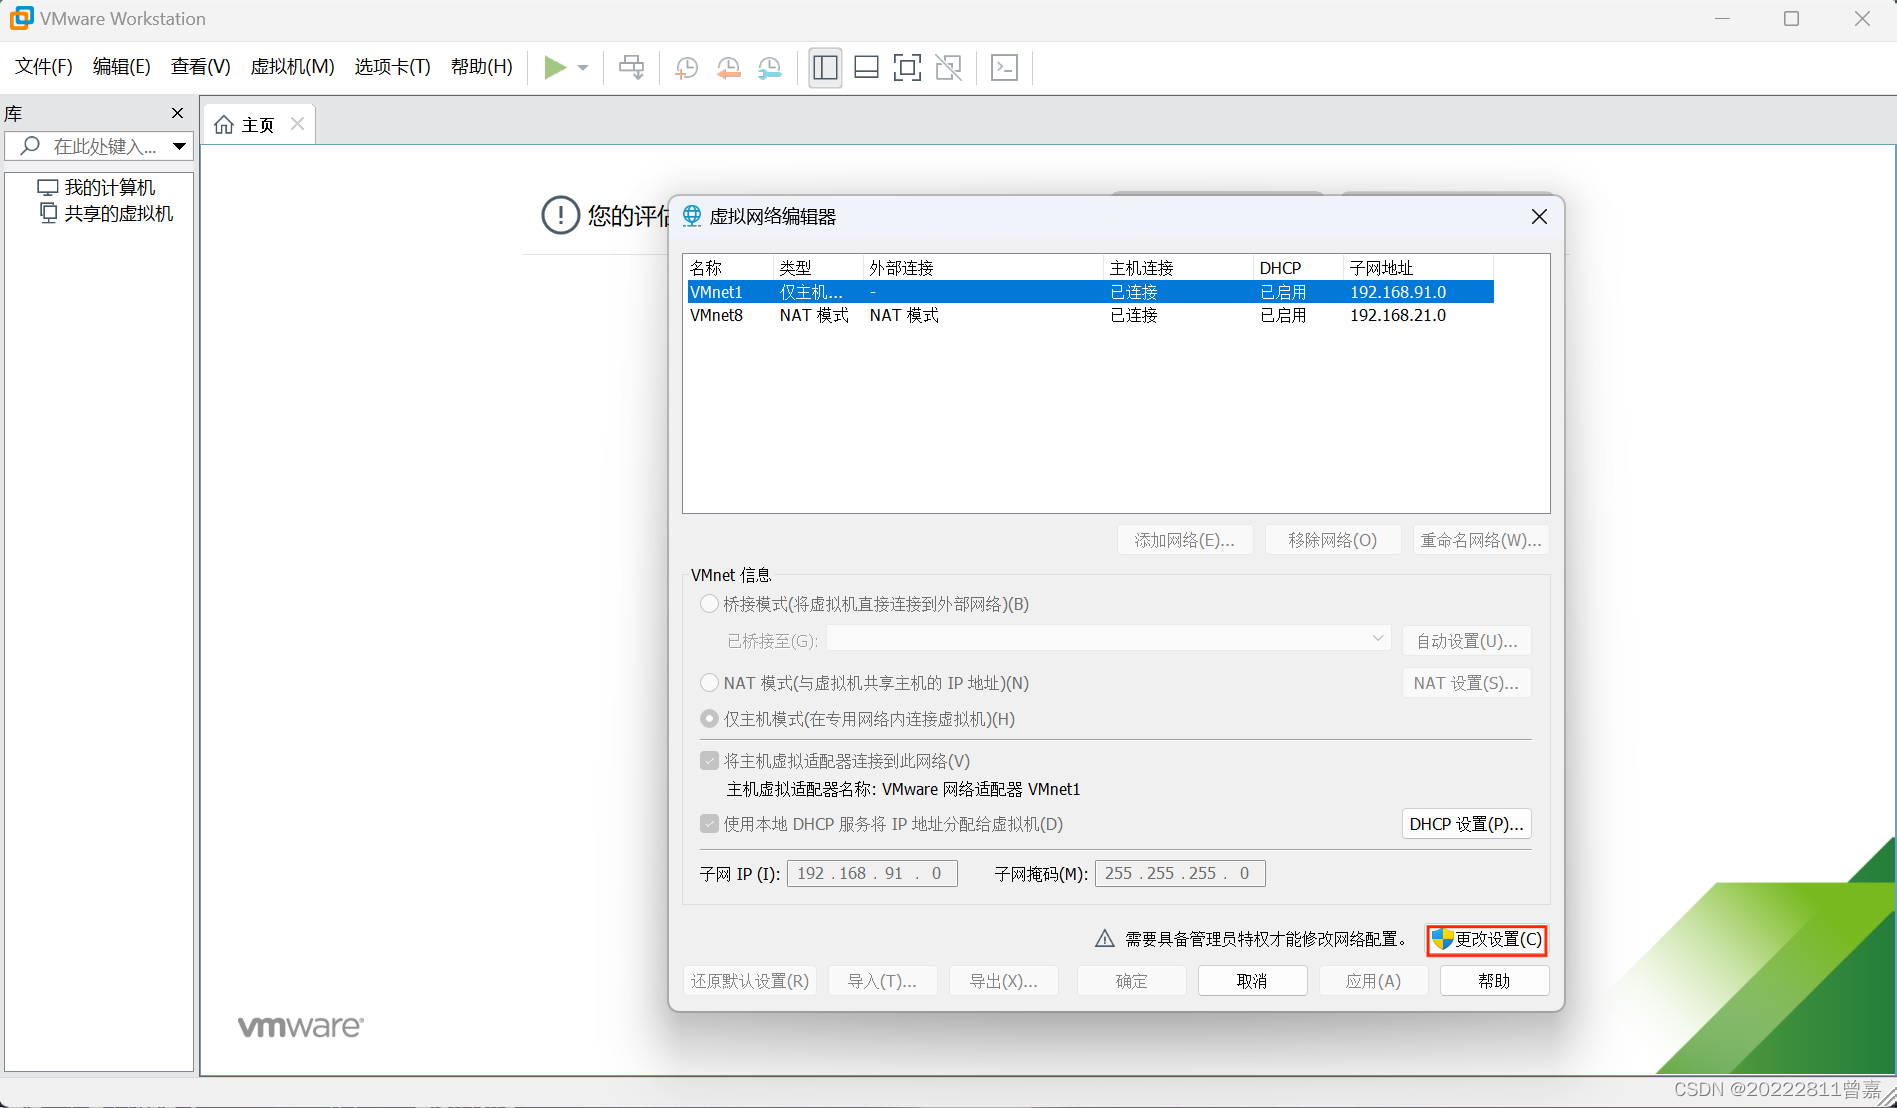Toggle 将主机虚拟适配器连接到此网络 checkbox

[x=709, y=761]
